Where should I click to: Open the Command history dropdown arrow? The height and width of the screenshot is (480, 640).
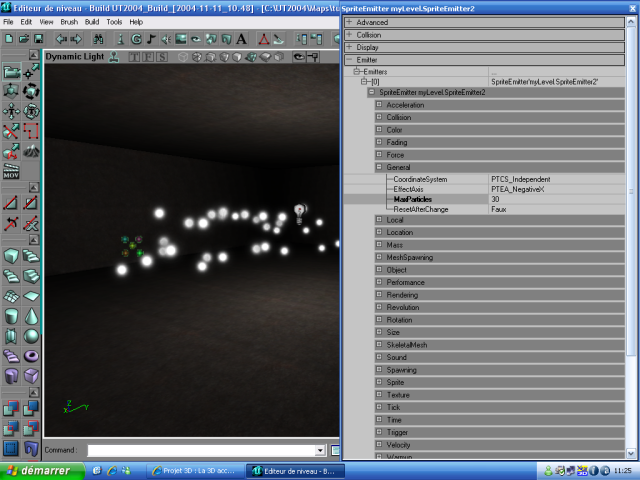pyautogui.click(x=320, y=451)
